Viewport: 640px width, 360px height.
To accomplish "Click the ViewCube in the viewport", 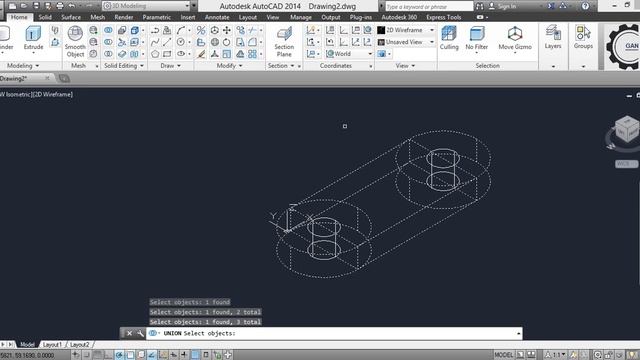I will pyautogui.click(x=626, y=130).
